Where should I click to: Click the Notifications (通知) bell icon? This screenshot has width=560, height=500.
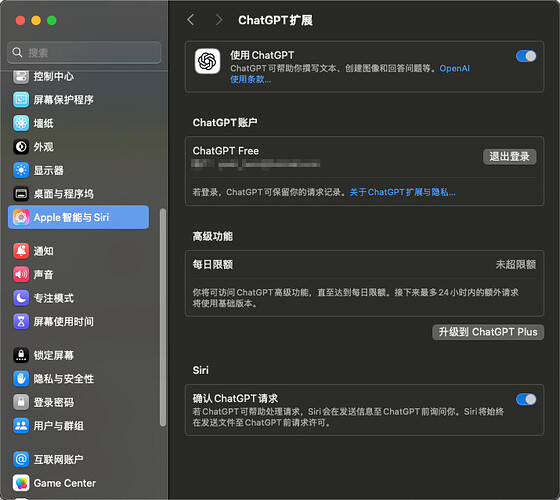tap(21, 251)
